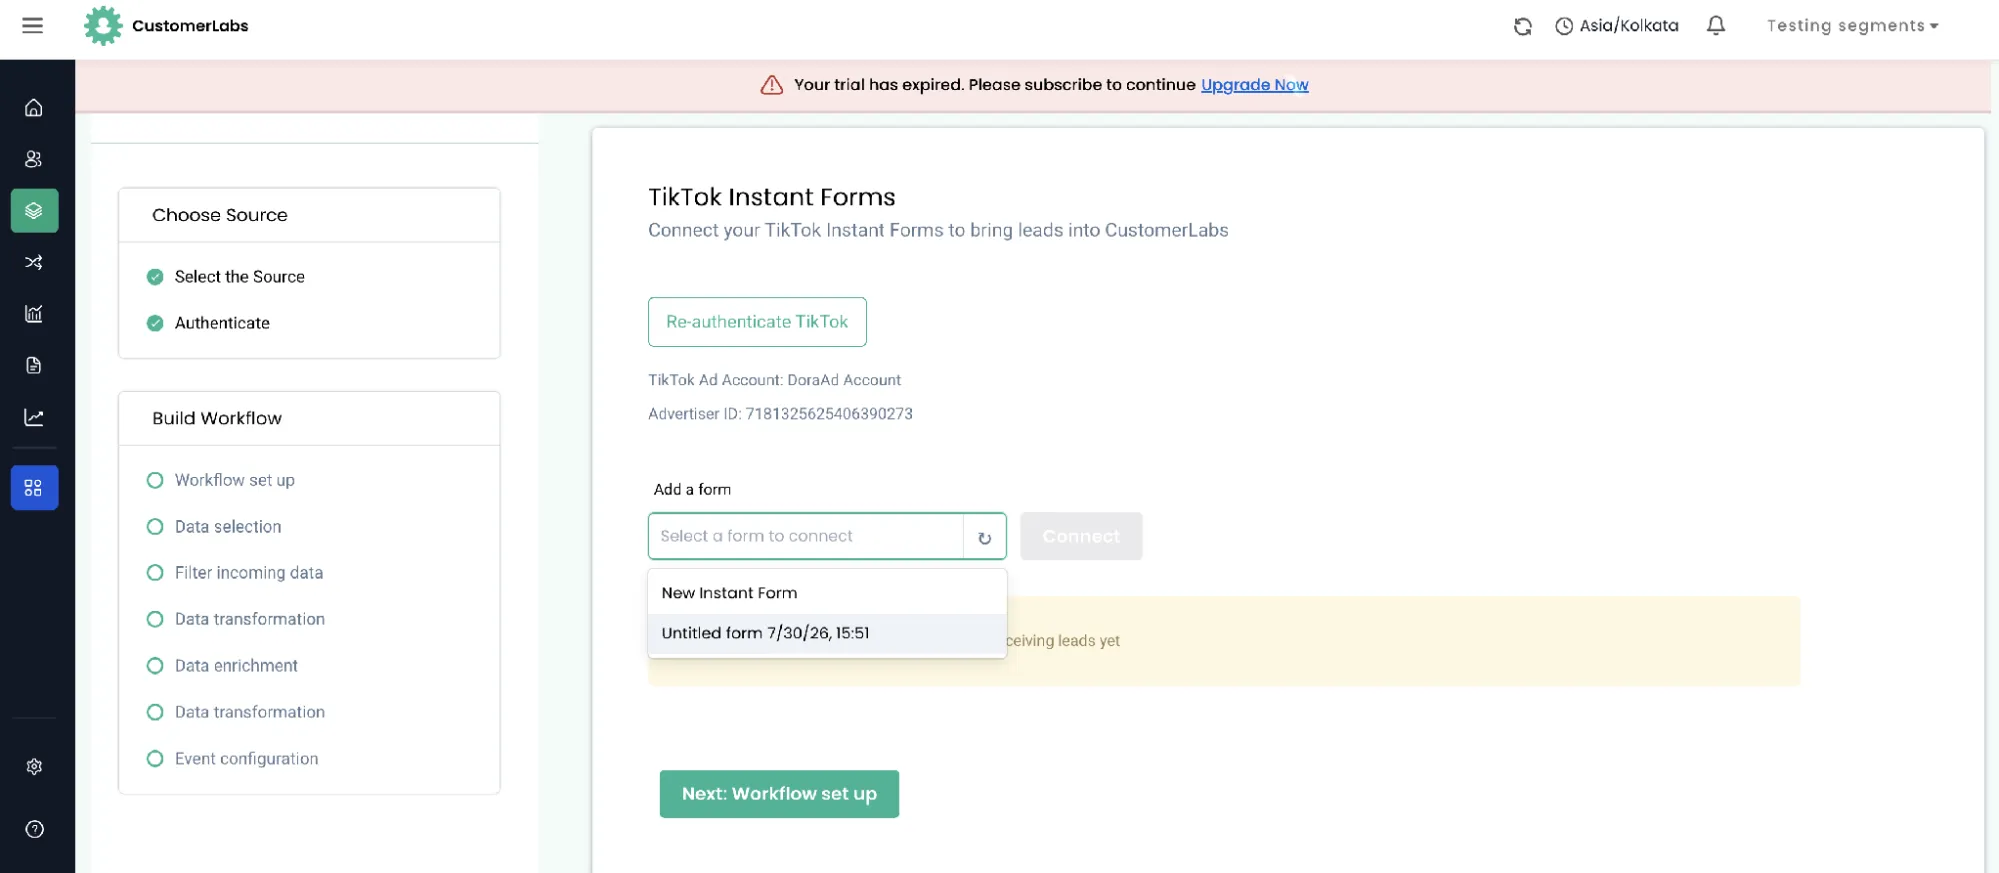1999x873 pixels.
Task: Open the Users sidebar icon
Action: coord(34,159)
